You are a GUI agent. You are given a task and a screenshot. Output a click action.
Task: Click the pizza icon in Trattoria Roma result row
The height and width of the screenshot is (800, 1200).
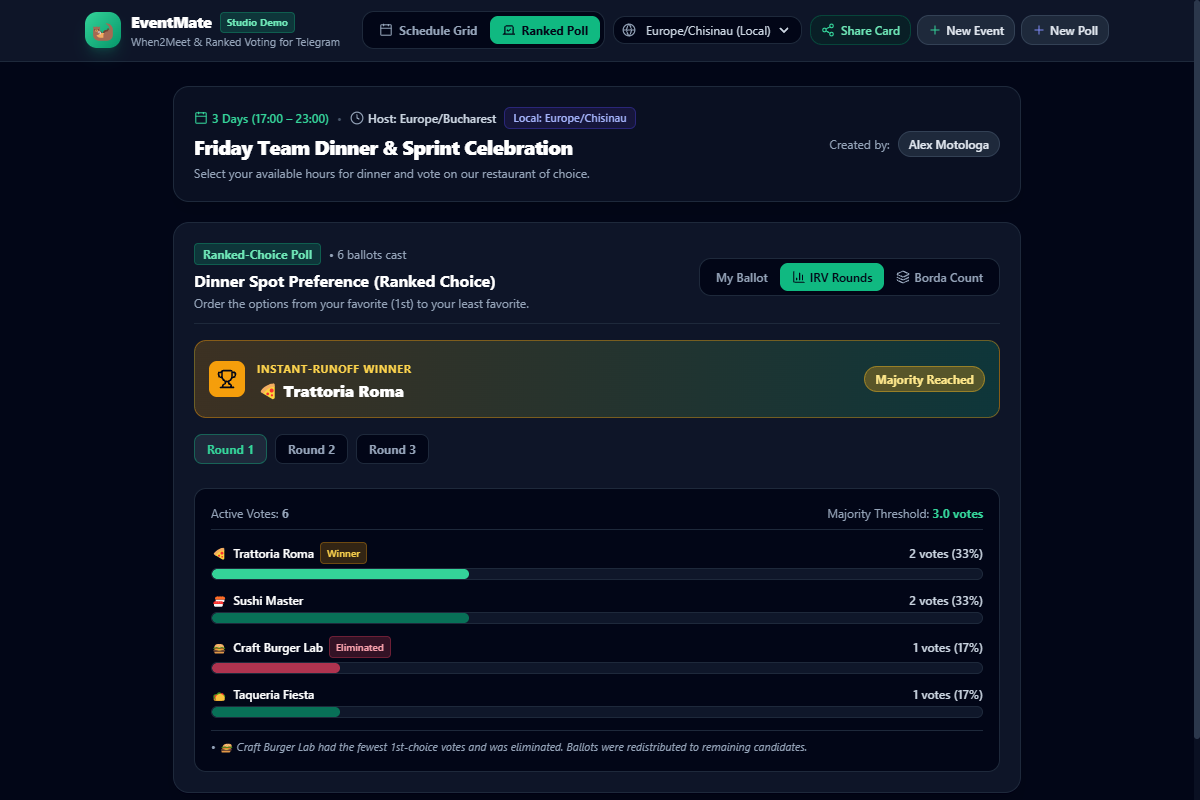[x=219, y=554]
